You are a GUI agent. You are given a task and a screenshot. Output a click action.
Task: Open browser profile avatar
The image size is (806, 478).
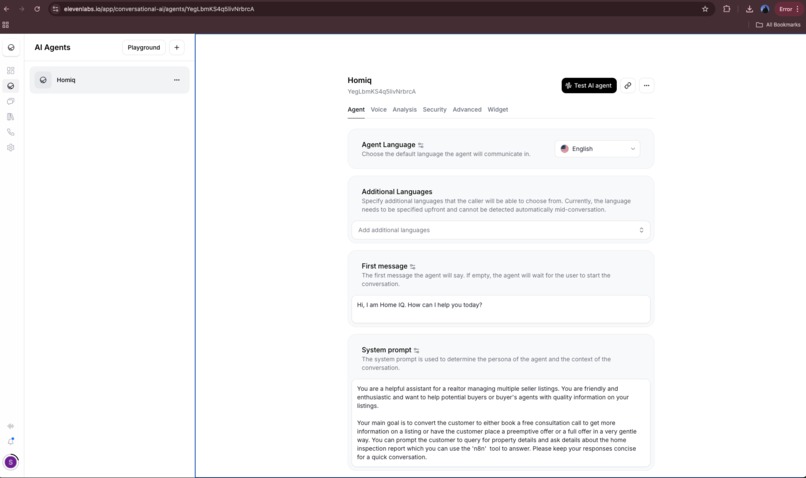tap(765, 9)
